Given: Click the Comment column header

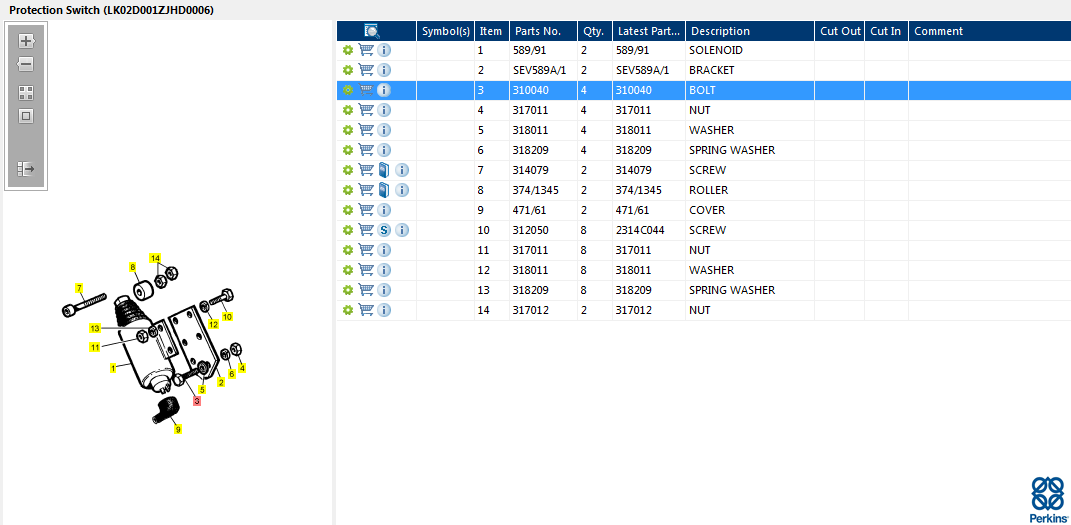Looking at the screenshot, I should point(990,31).
